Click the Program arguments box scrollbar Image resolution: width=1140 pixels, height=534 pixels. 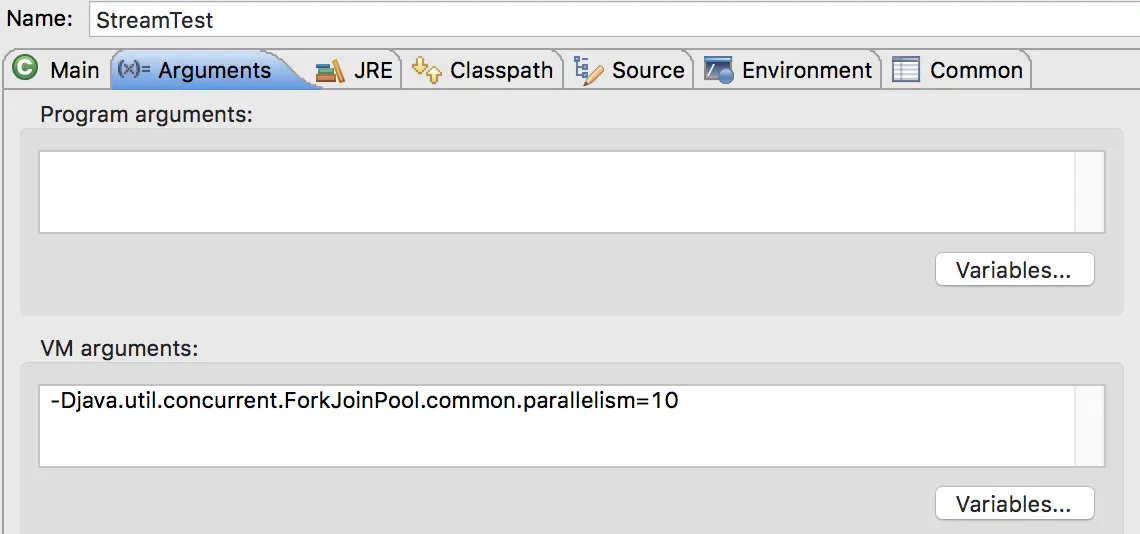(1089, 192)
